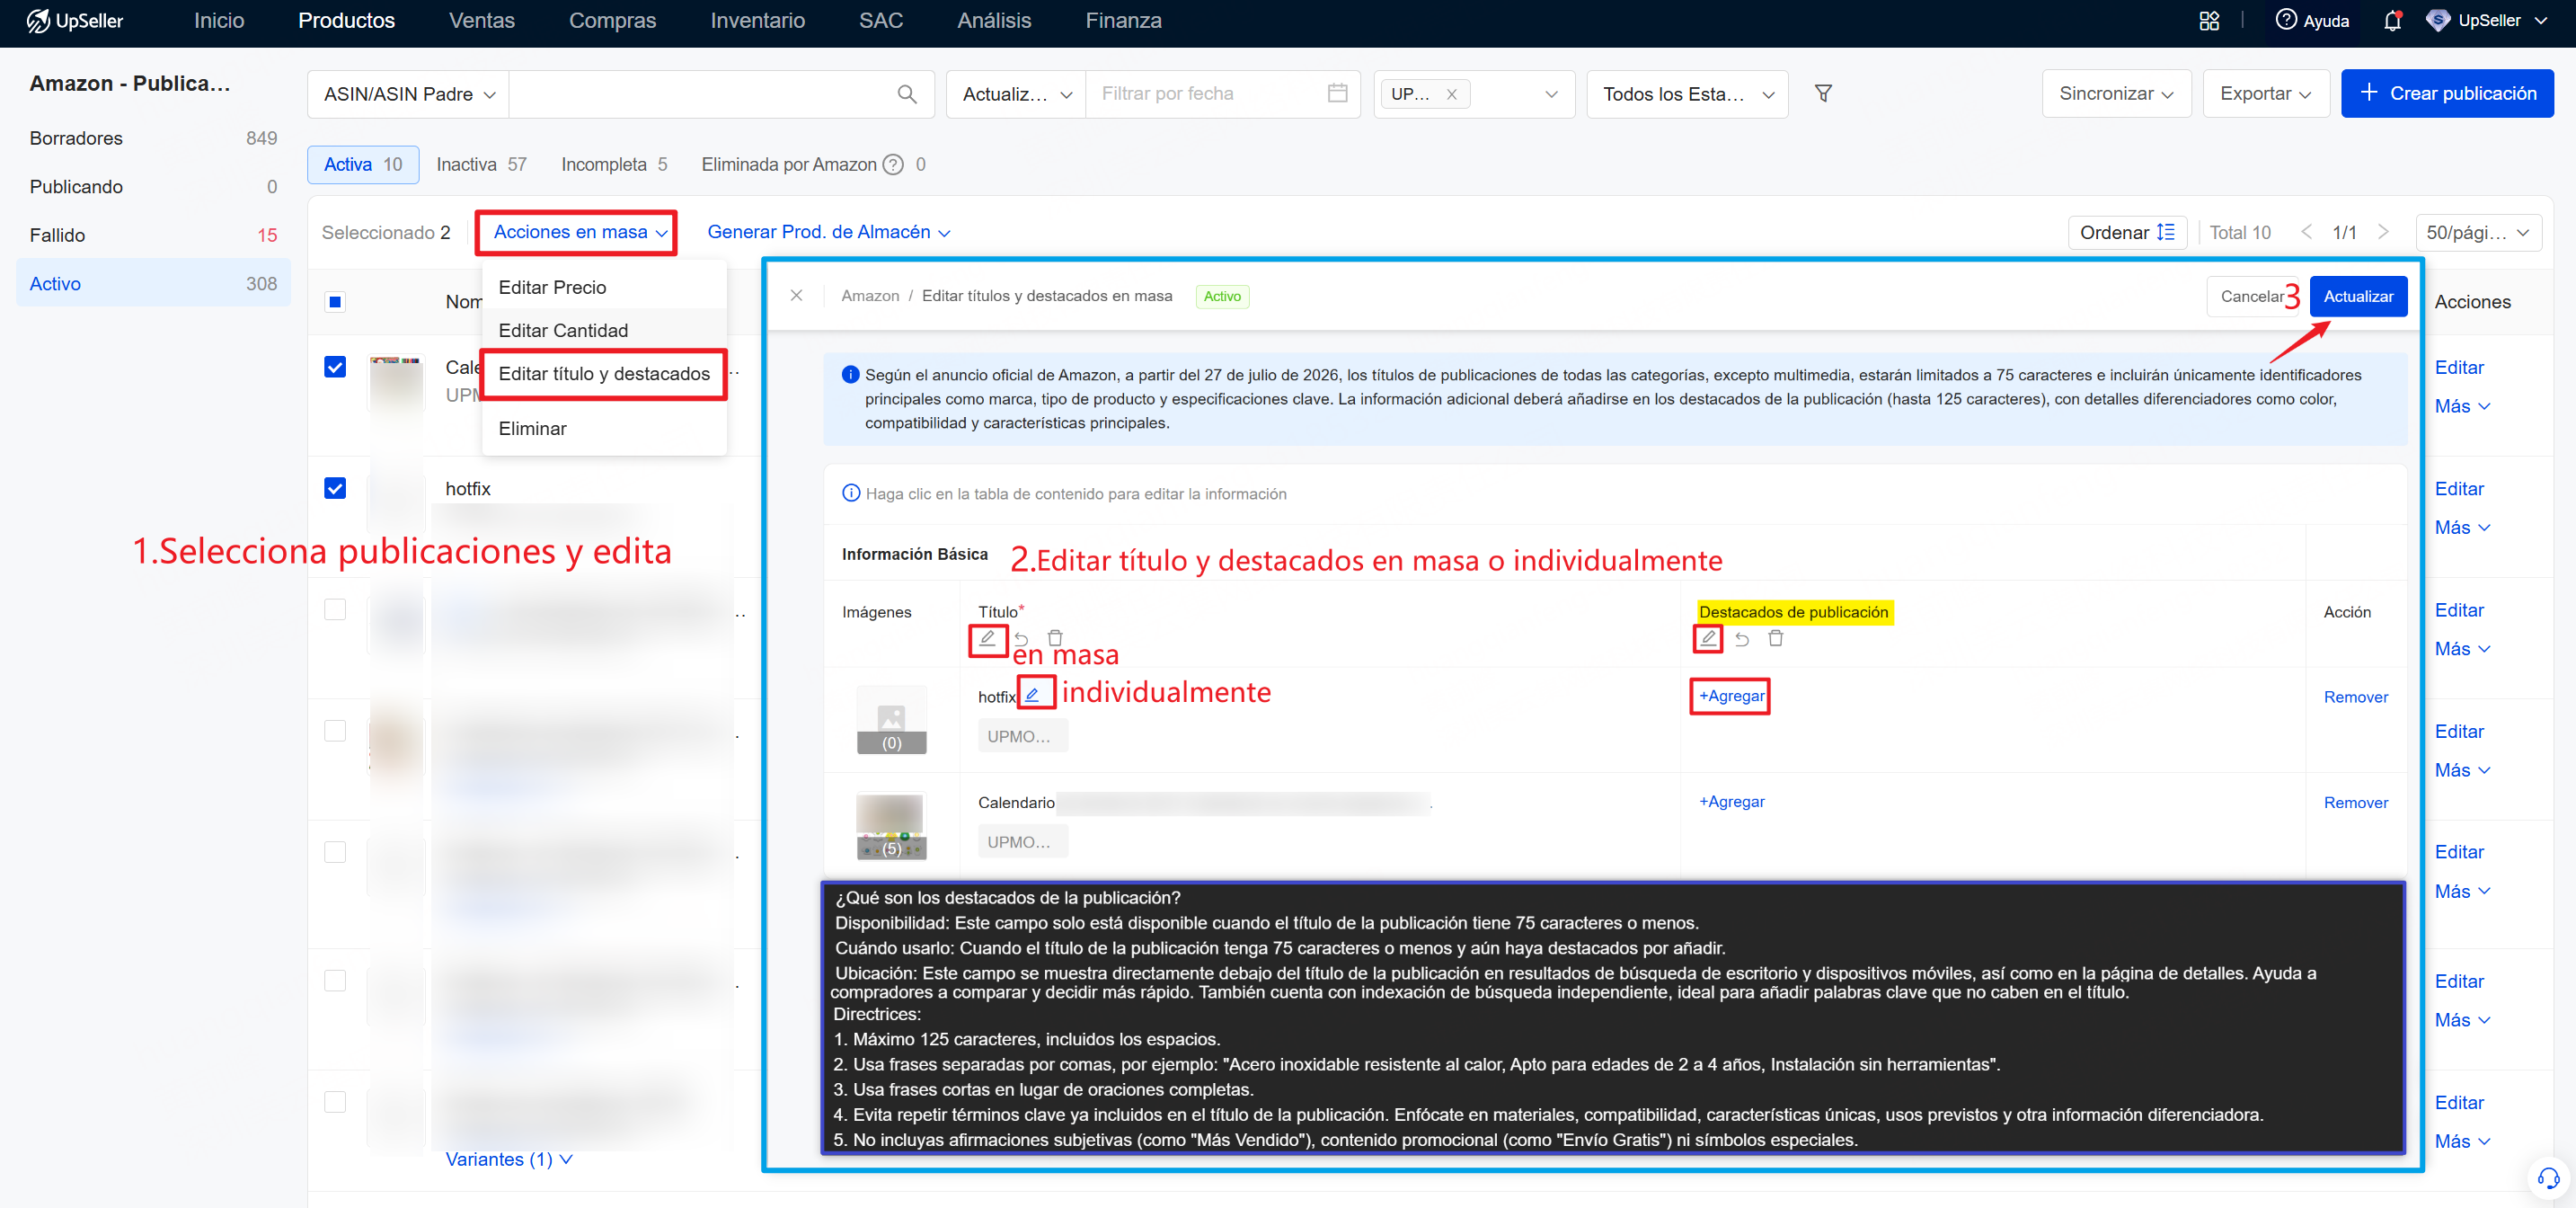The height and width of the screenshot is (1208, 2576).
Task: Open the ASIN/ASIN Padre search type dropdown
Action: [x=409, y=94]
